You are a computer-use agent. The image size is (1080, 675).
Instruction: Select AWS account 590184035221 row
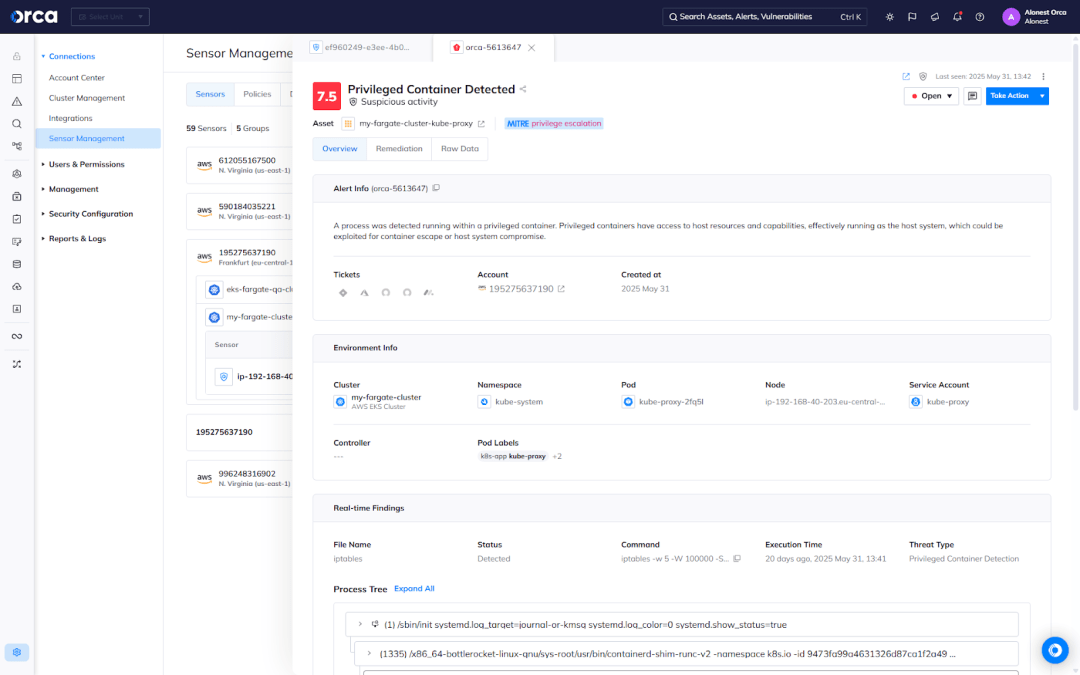[x=240, y=211]
